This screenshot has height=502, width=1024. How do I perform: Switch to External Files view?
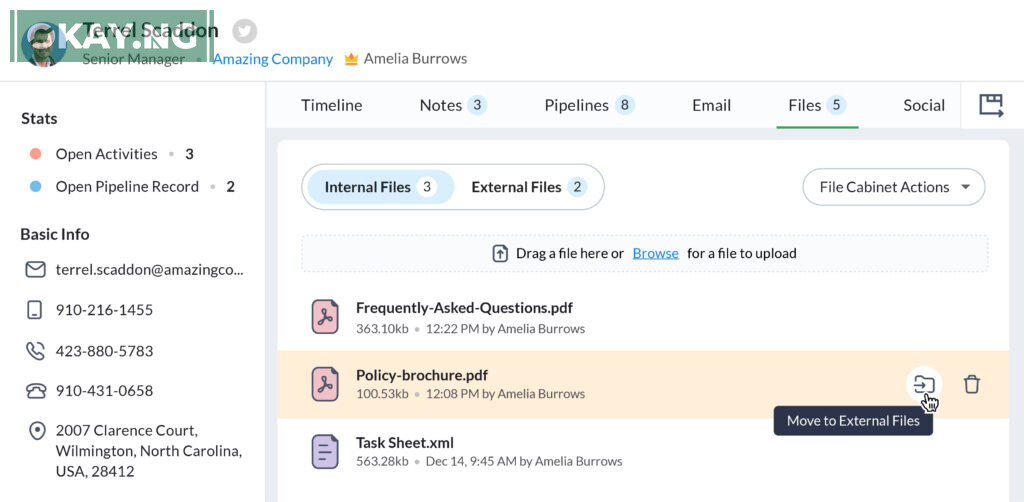[527, 187]
